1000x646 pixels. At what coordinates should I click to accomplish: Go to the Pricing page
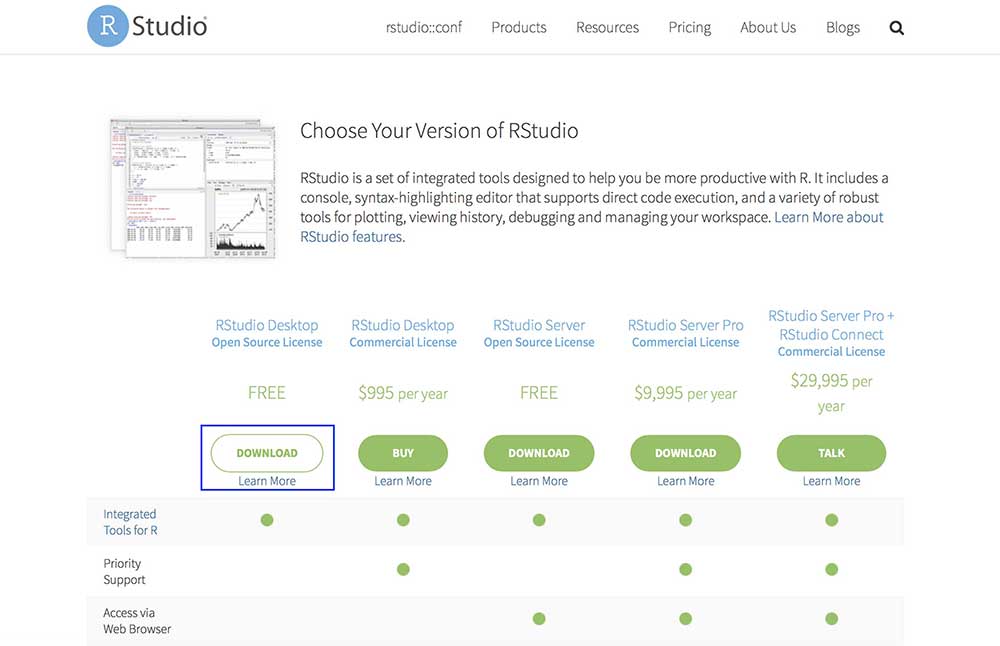[x=689, y=27]
